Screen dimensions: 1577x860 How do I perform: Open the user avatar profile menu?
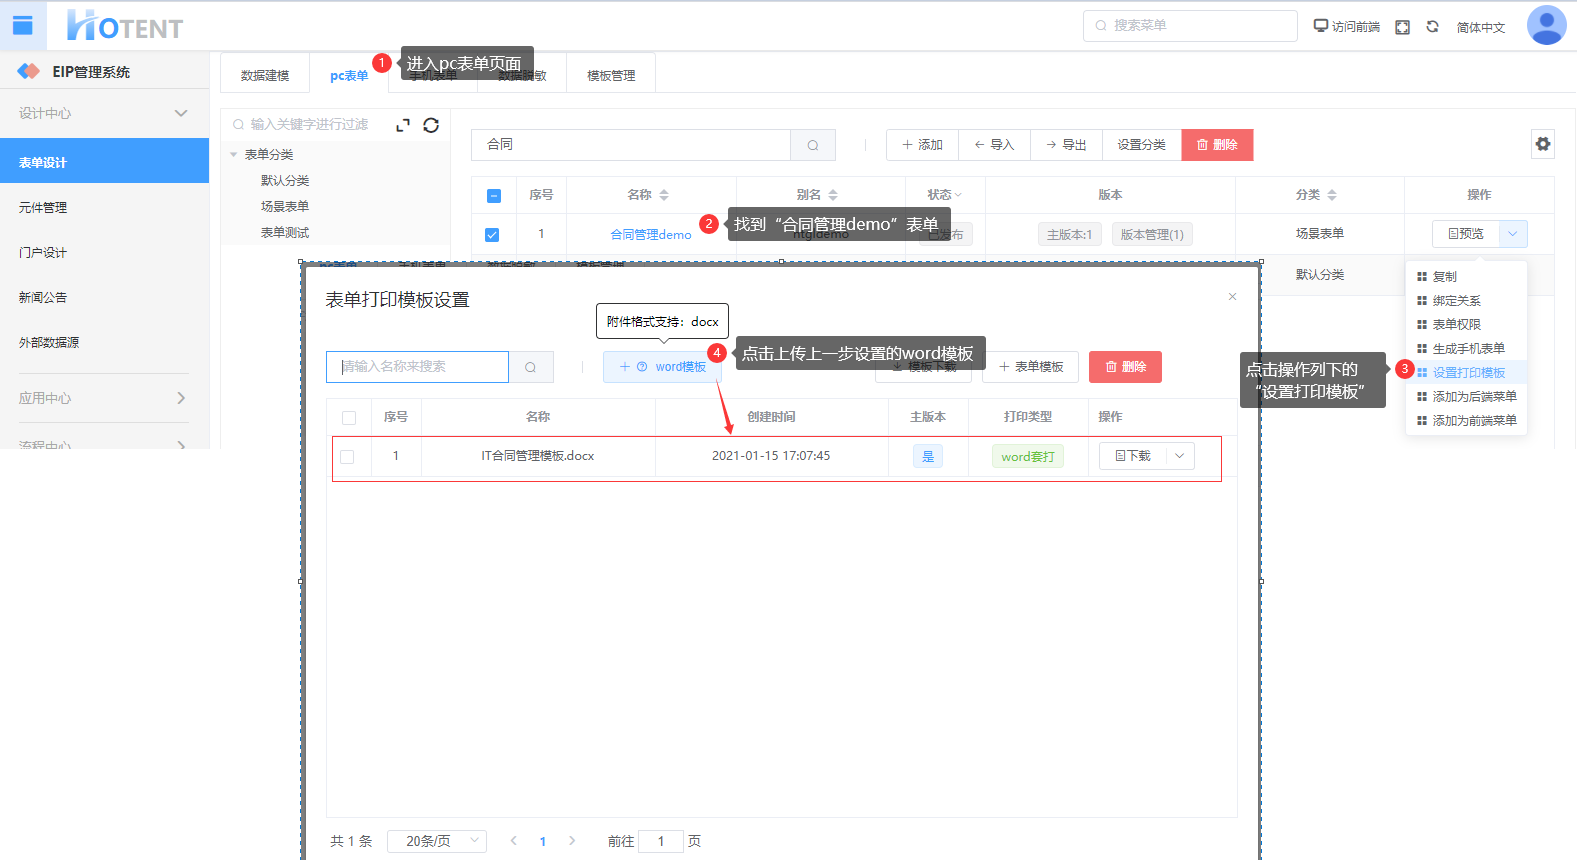click(1545, 26)
